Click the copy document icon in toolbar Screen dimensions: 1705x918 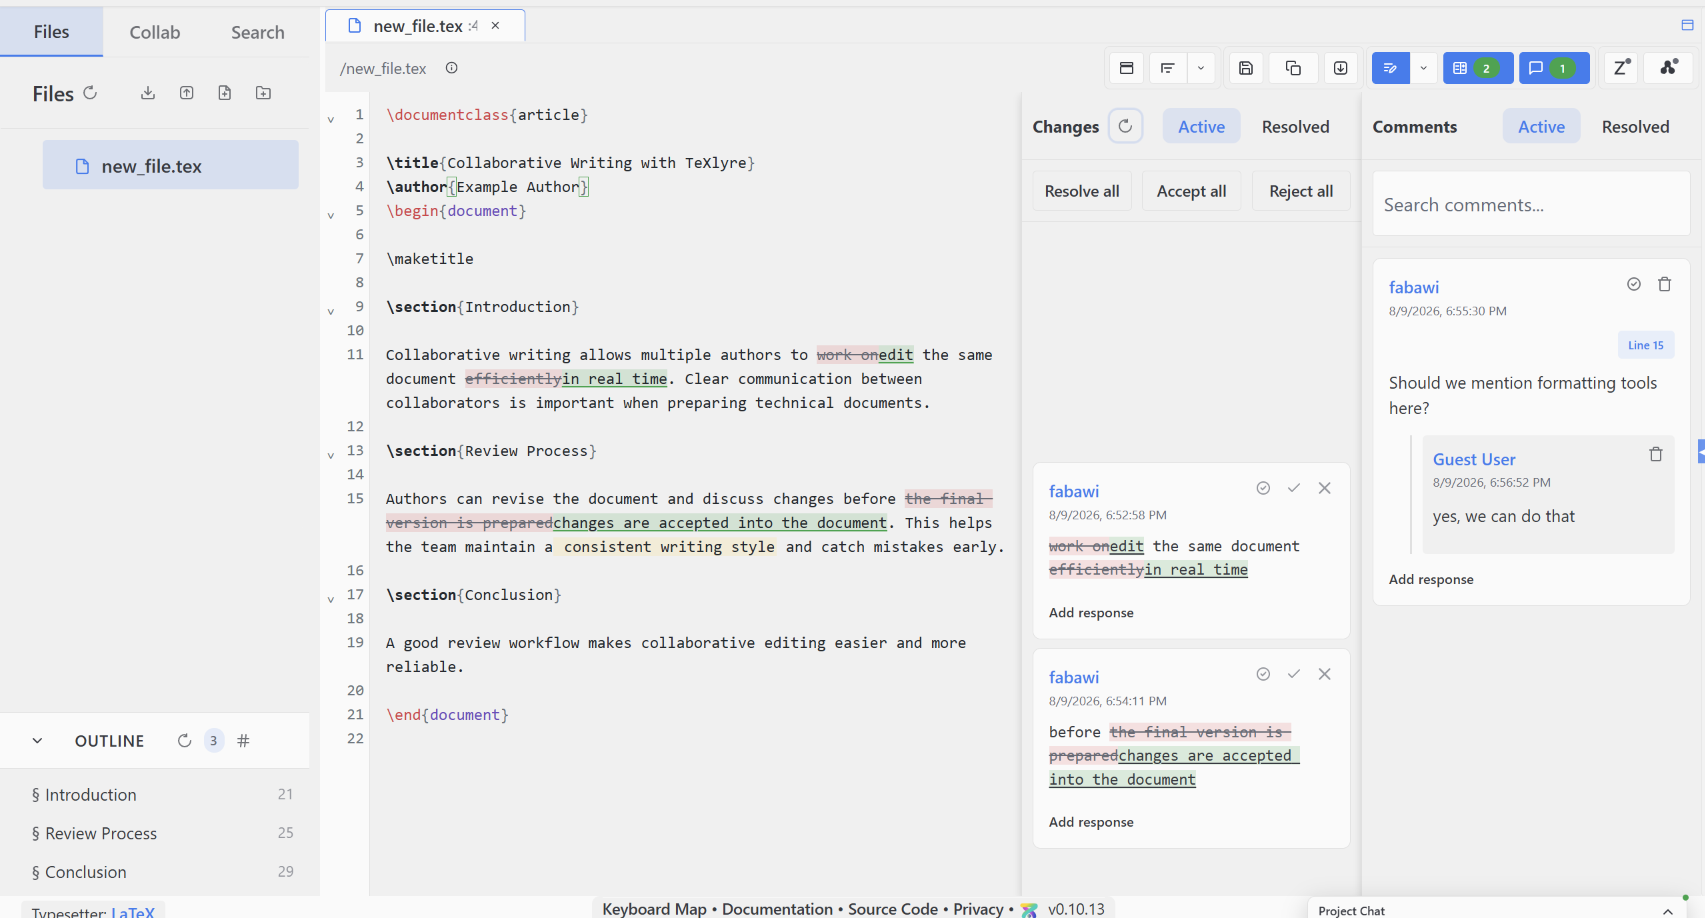pyautogui.click(x=1293, y=68)
